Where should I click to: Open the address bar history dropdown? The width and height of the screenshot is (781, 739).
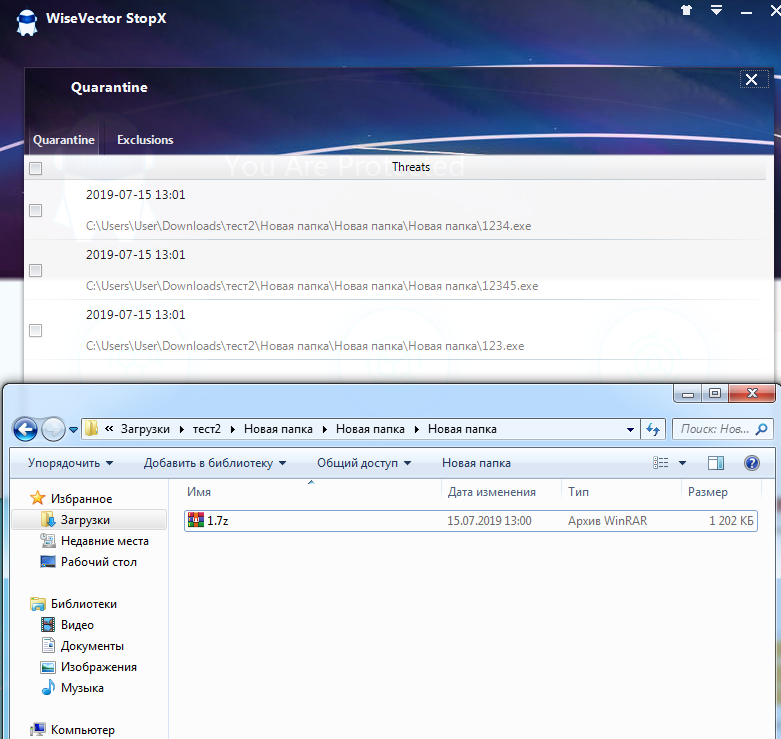coord(630,430)
